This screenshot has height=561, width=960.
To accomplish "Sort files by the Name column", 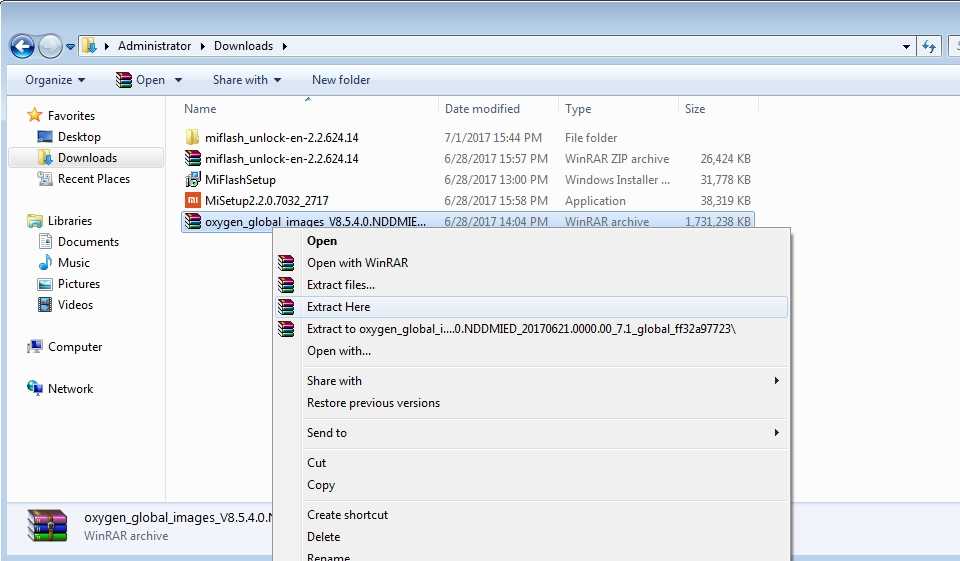I will click(200, 109).
